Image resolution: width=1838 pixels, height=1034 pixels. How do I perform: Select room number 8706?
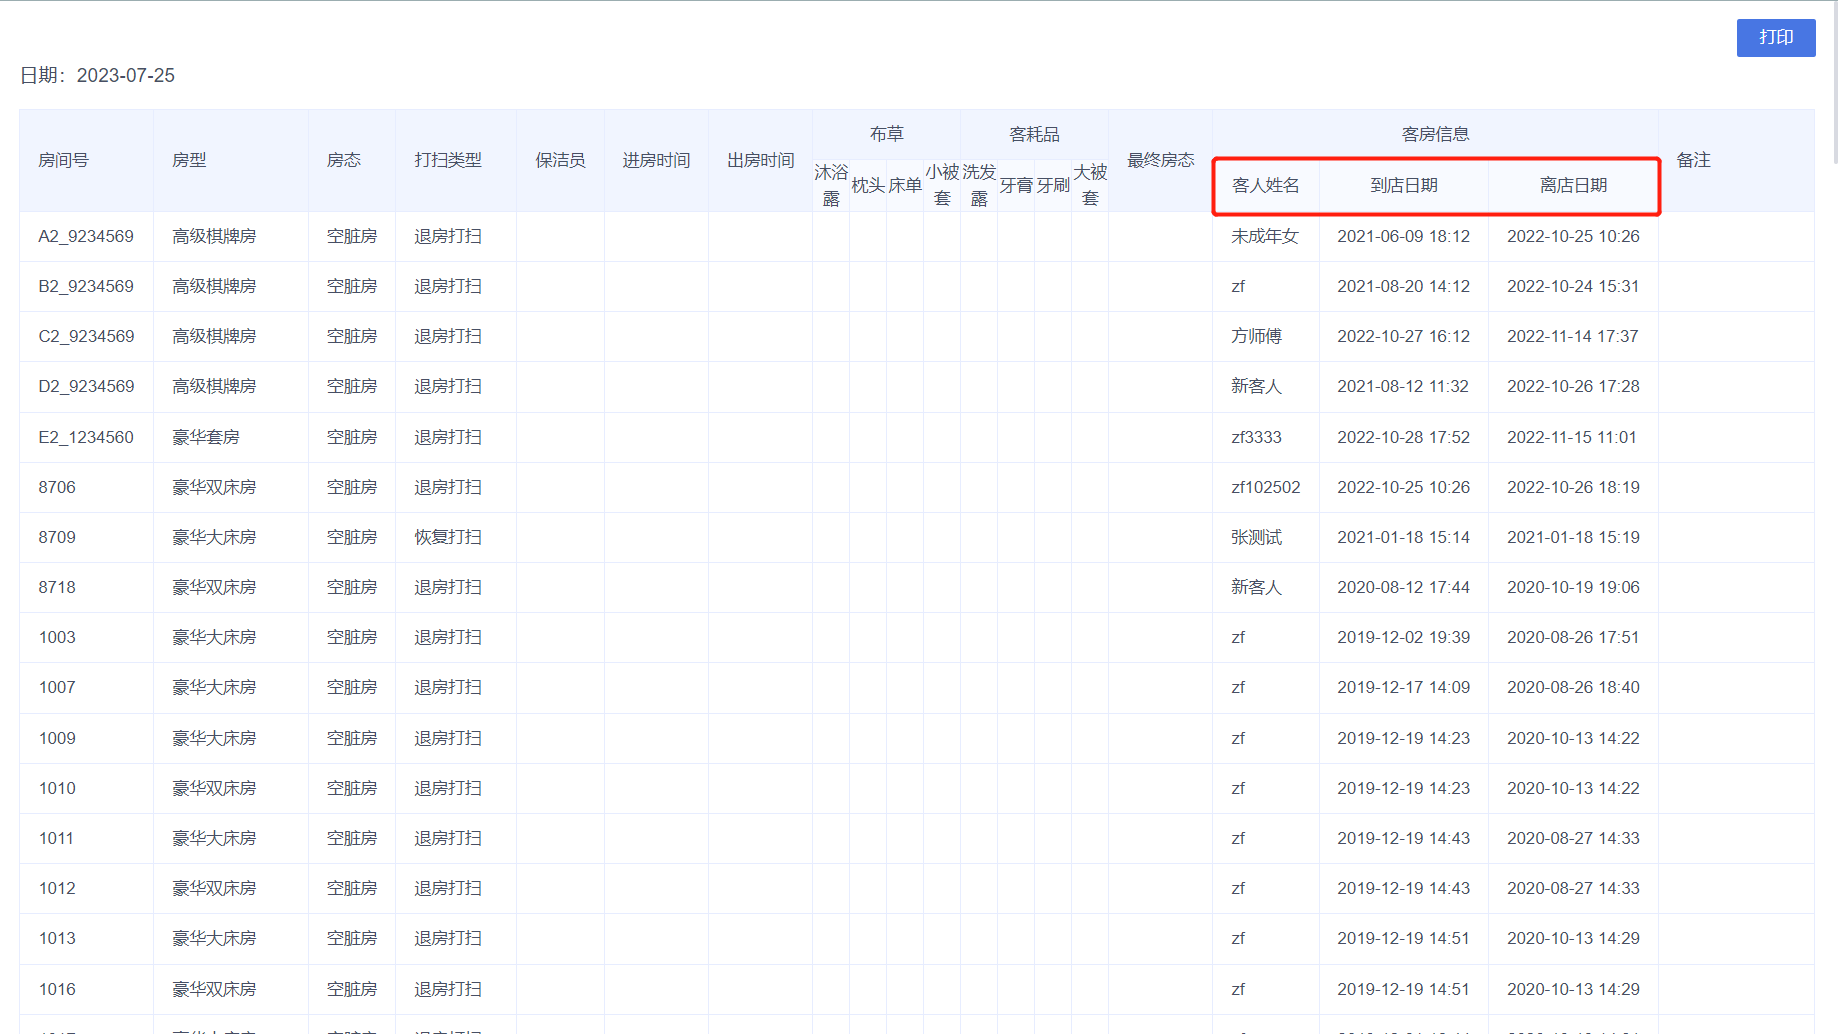coord(57,487)
